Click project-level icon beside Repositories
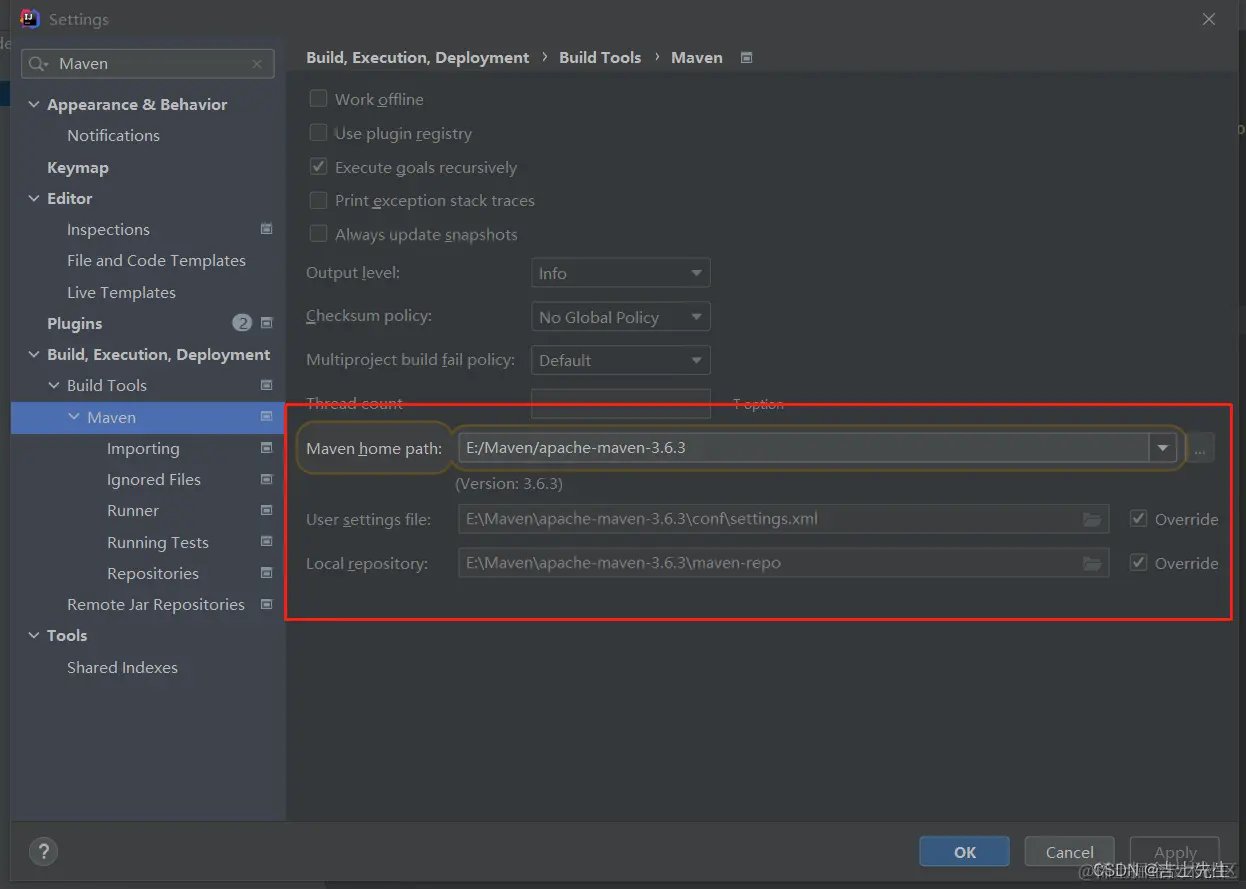This screenshot has height=889, width=1246. pos(267,573)
